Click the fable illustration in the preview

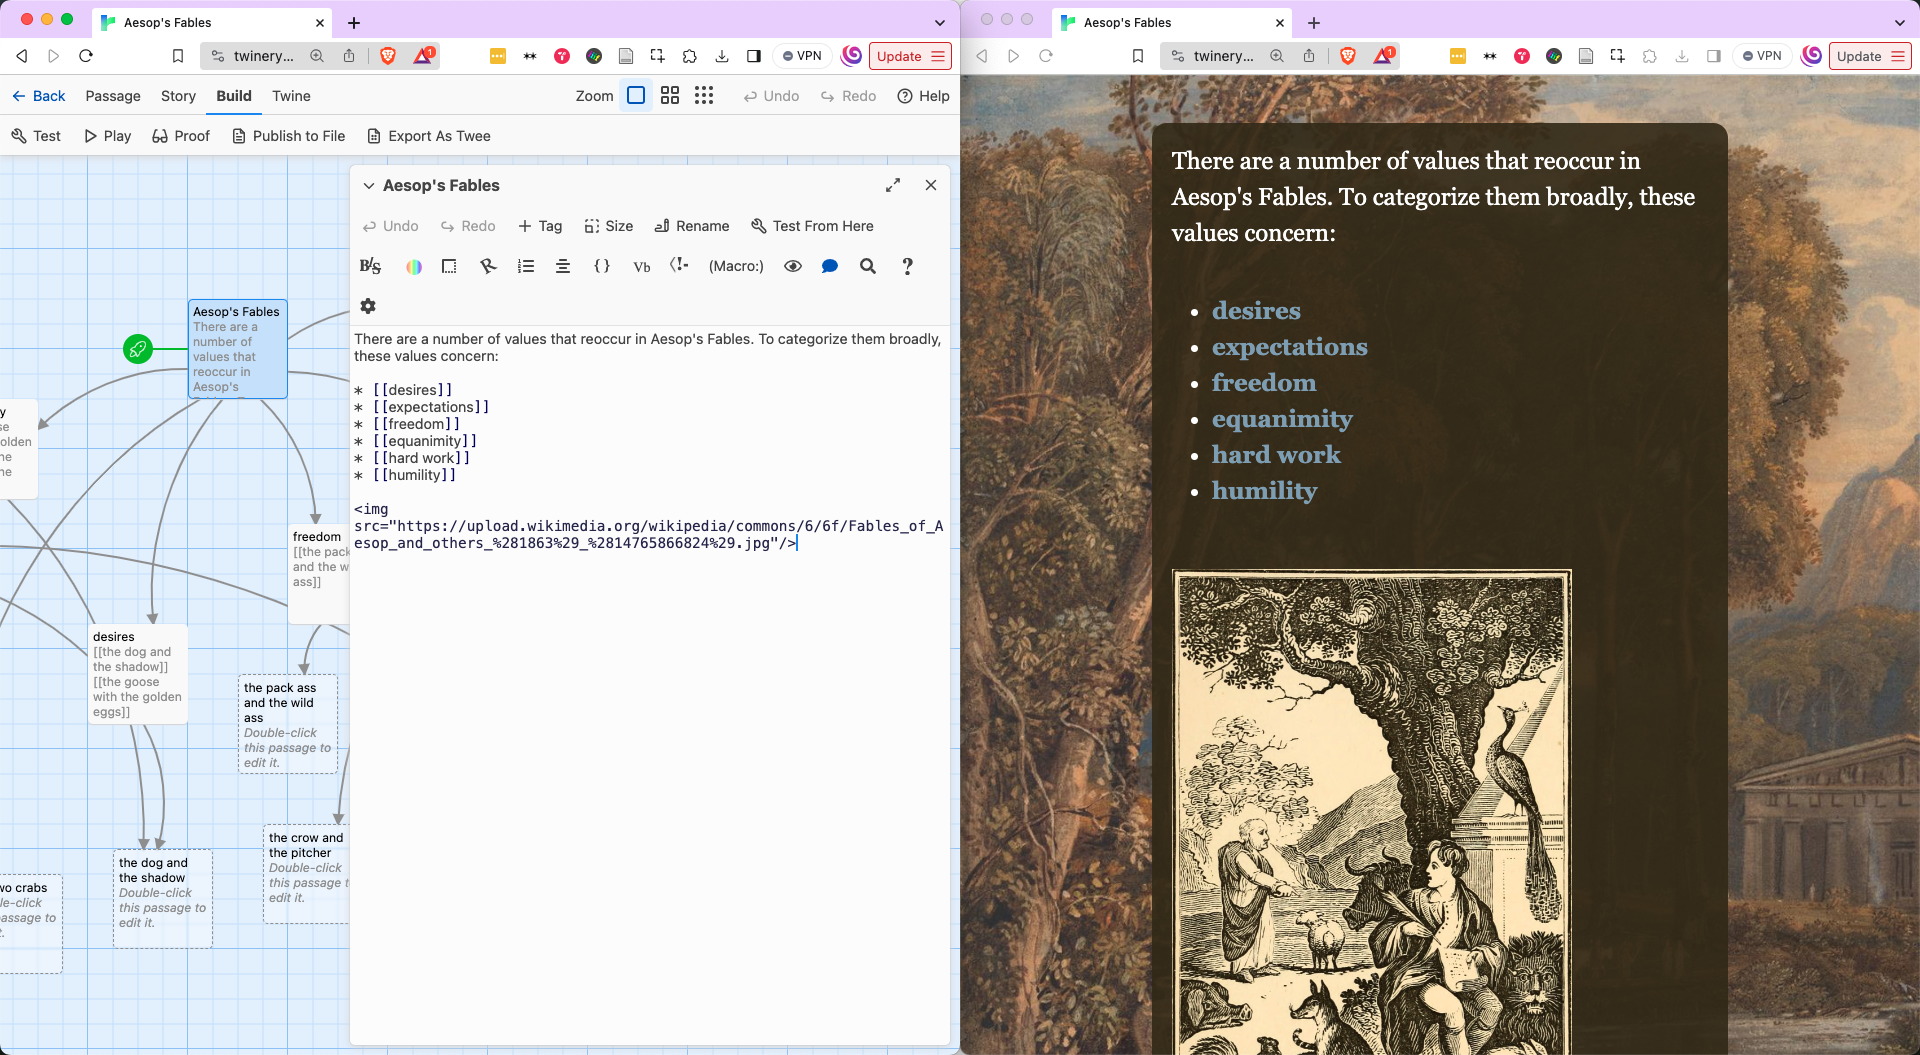[x=1371, y=812]
